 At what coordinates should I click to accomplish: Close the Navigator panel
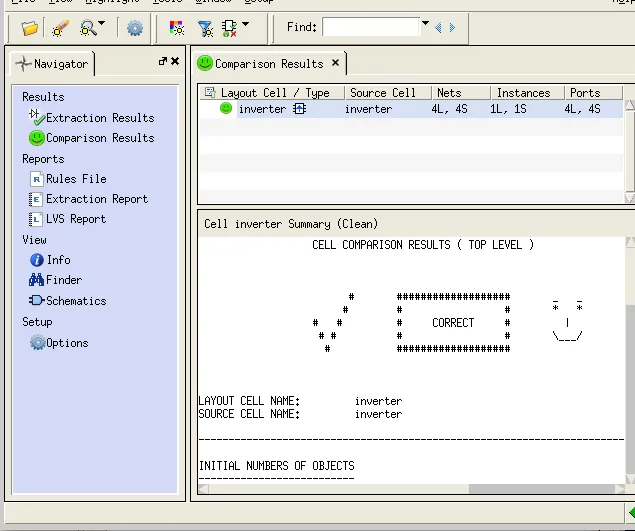click(175, 62)
